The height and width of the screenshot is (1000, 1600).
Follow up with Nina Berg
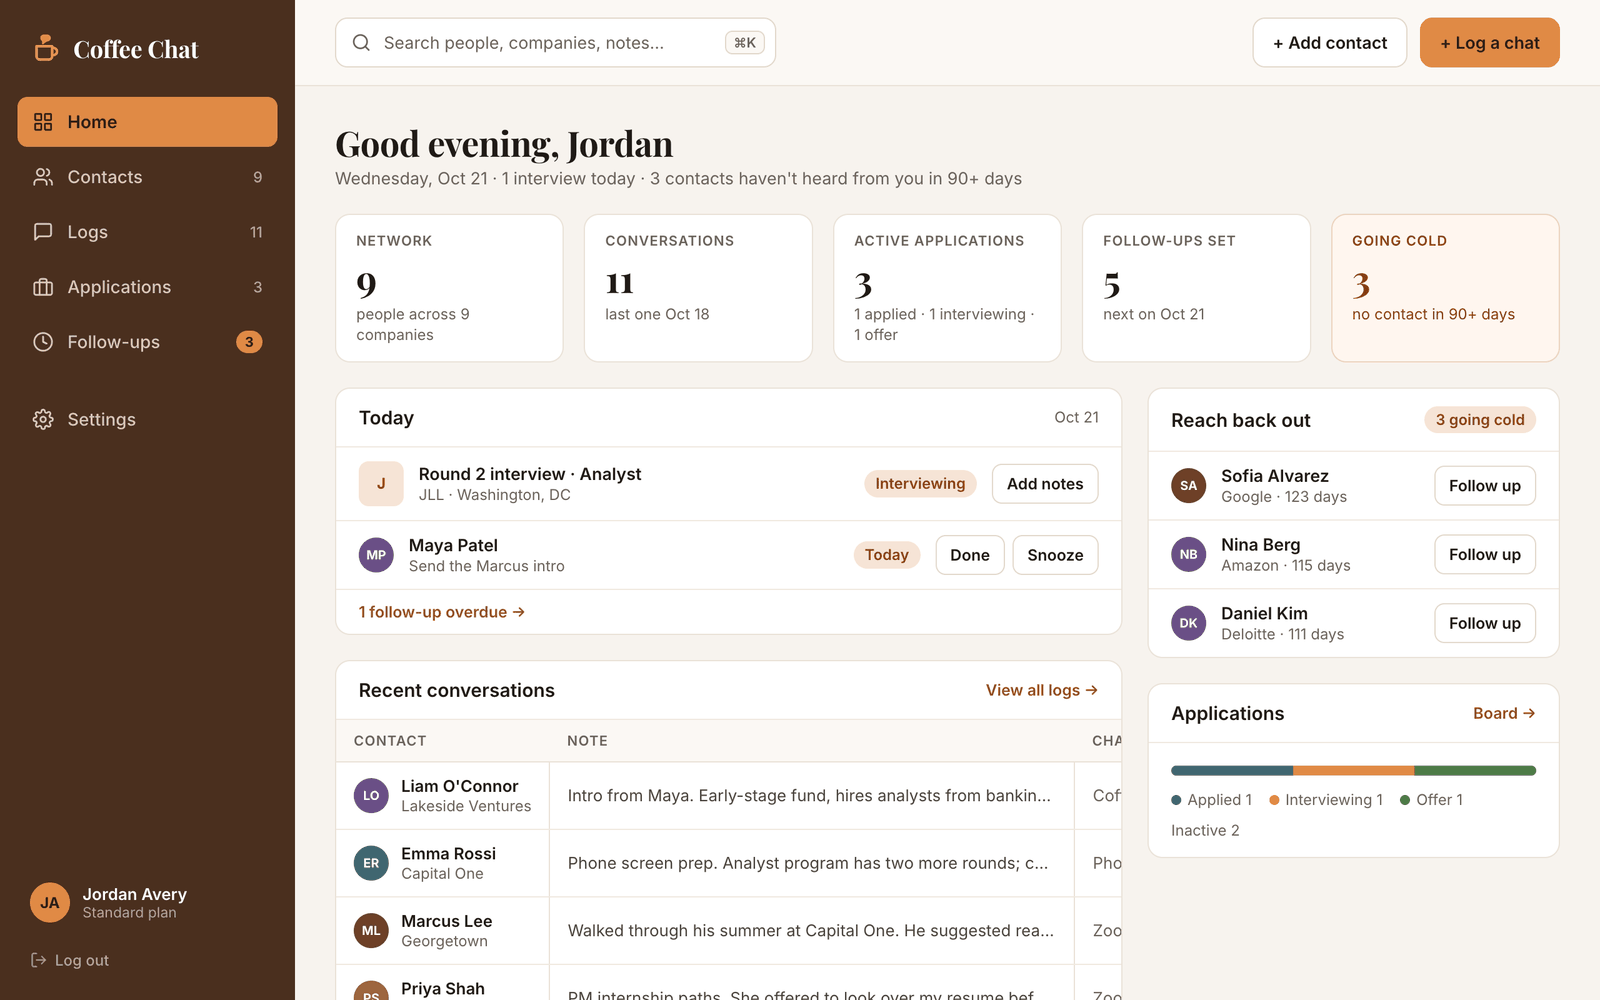tap(1485, 554)
